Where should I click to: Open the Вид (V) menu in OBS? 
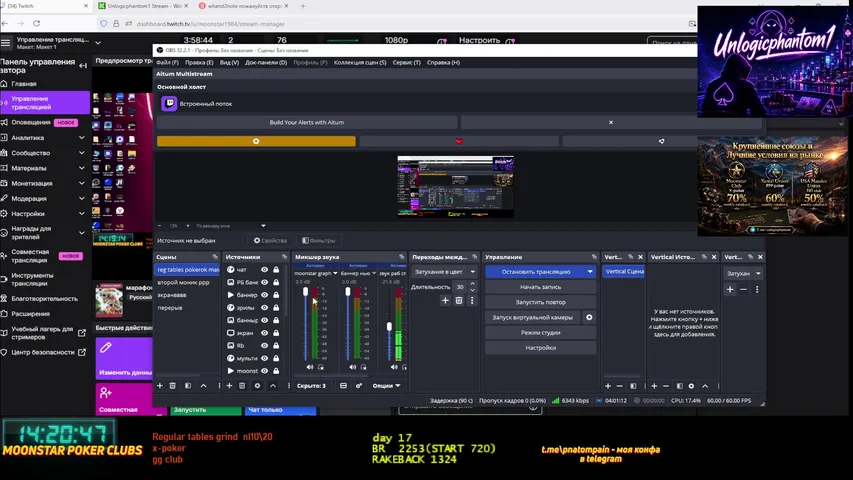pos(229,63)
